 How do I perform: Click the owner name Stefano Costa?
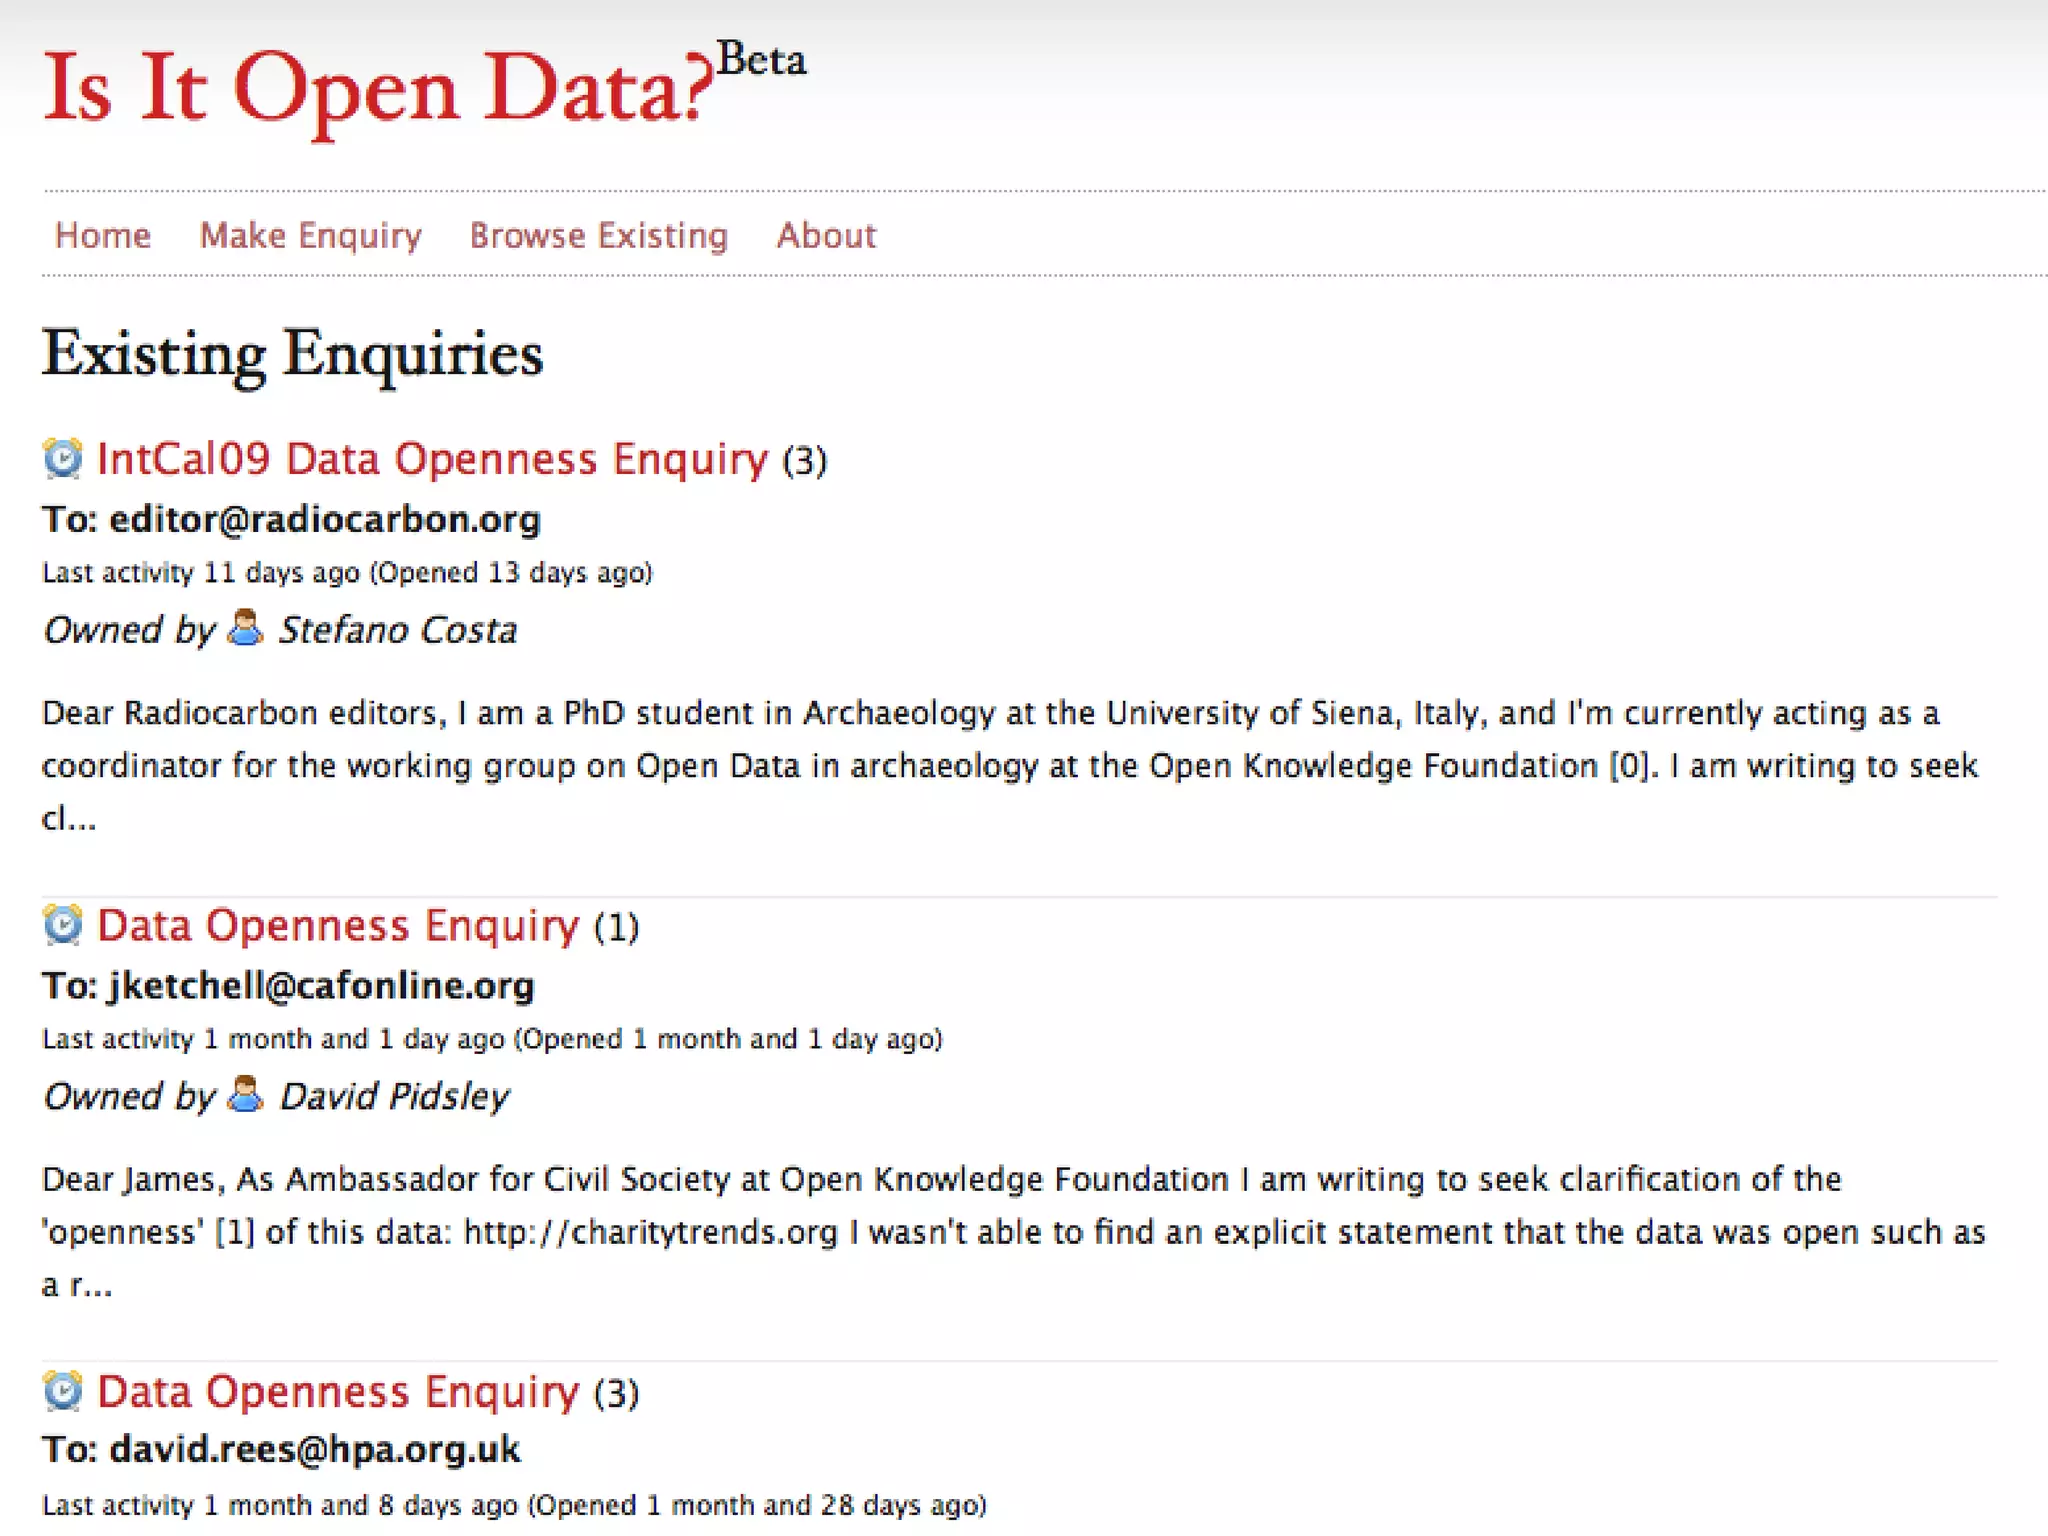397,630
